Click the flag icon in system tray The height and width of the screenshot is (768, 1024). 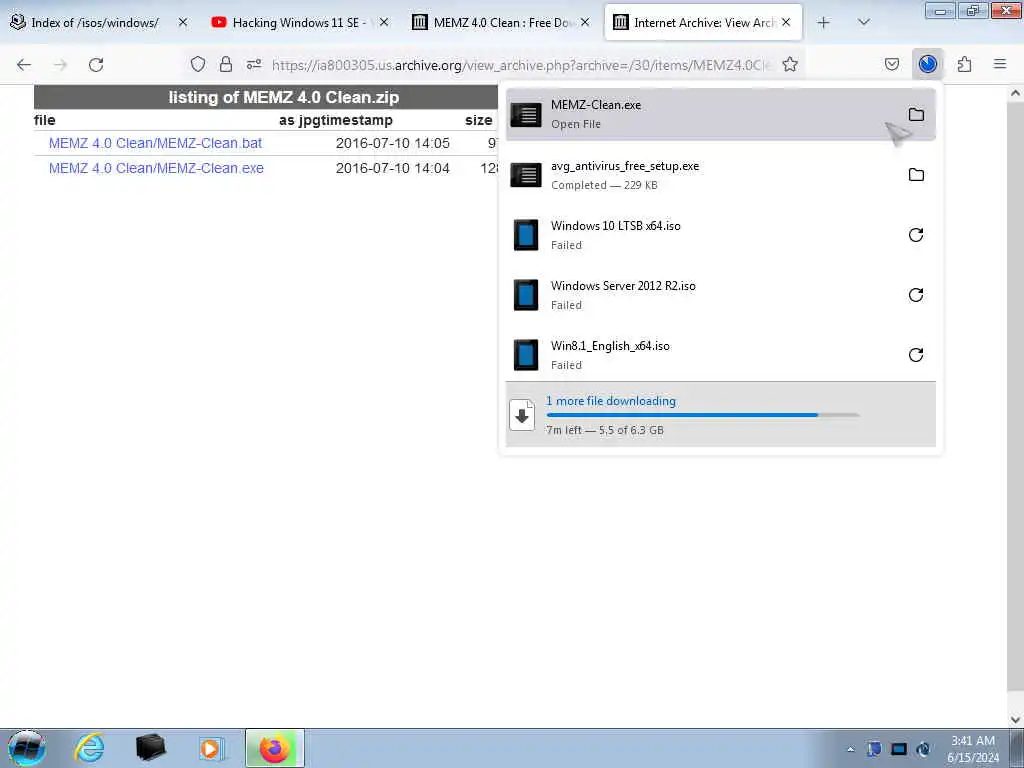tap(874, 749)
